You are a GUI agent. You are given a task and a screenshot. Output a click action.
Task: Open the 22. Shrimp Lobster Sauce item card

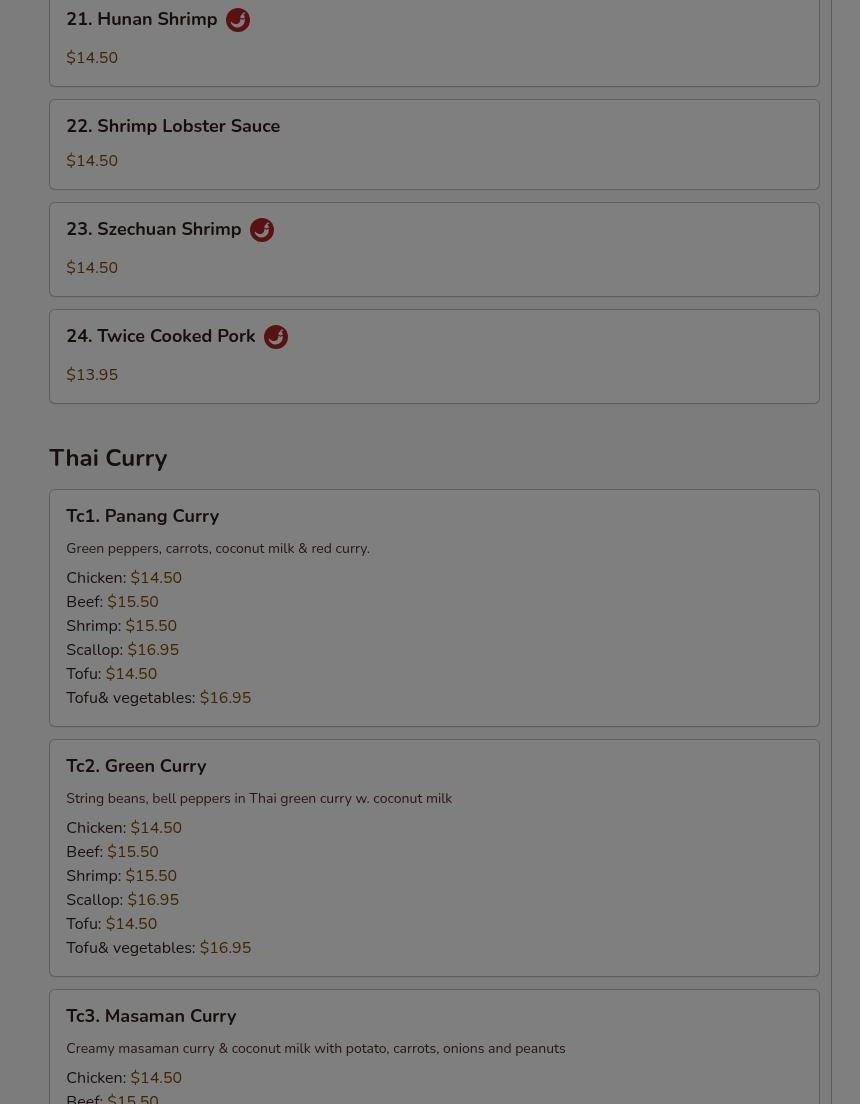434,144
